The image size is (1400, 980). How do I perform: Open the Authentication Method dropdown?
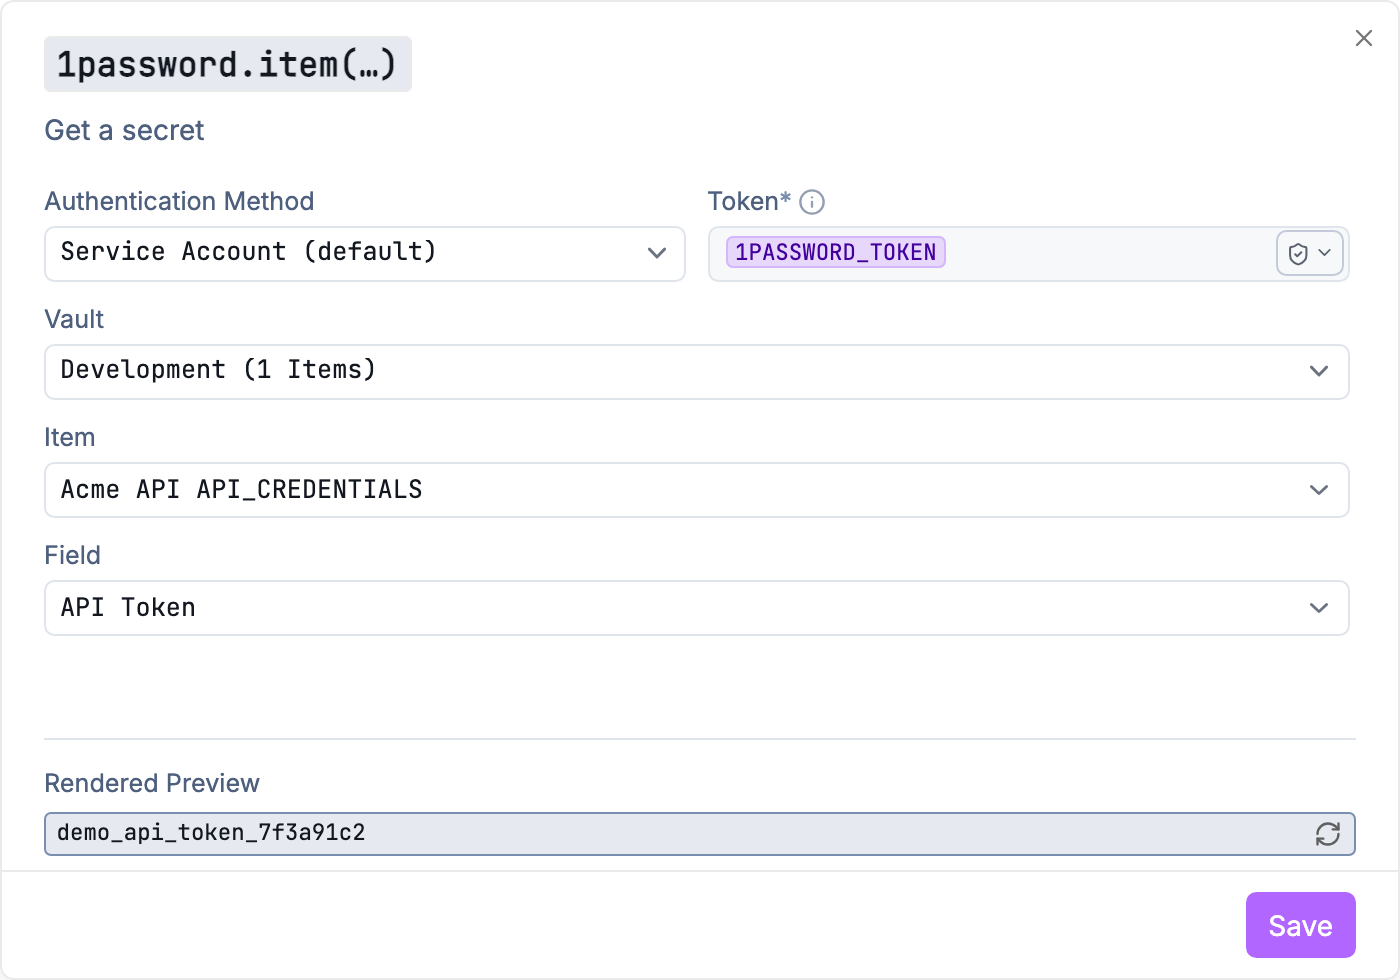click(x=365, y=254)
